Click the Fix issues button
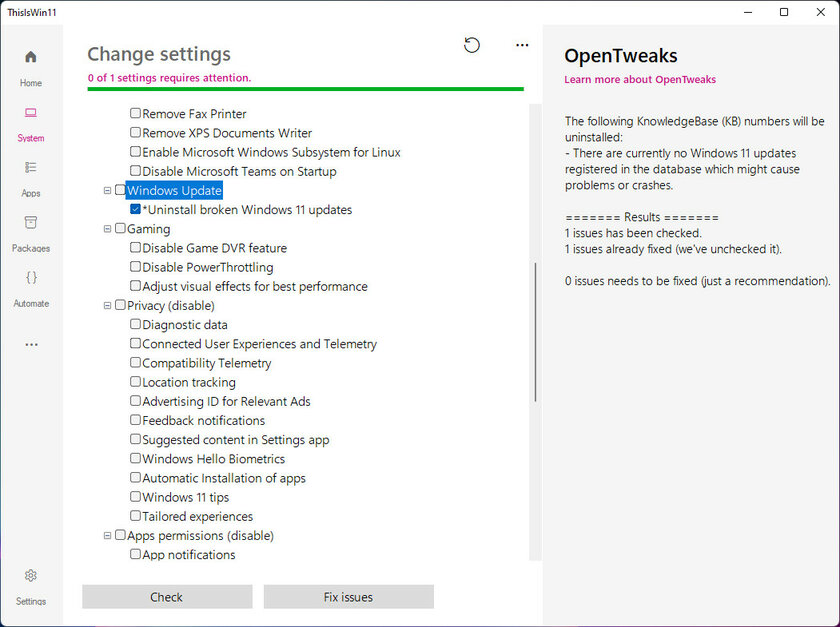 [348, 596]
